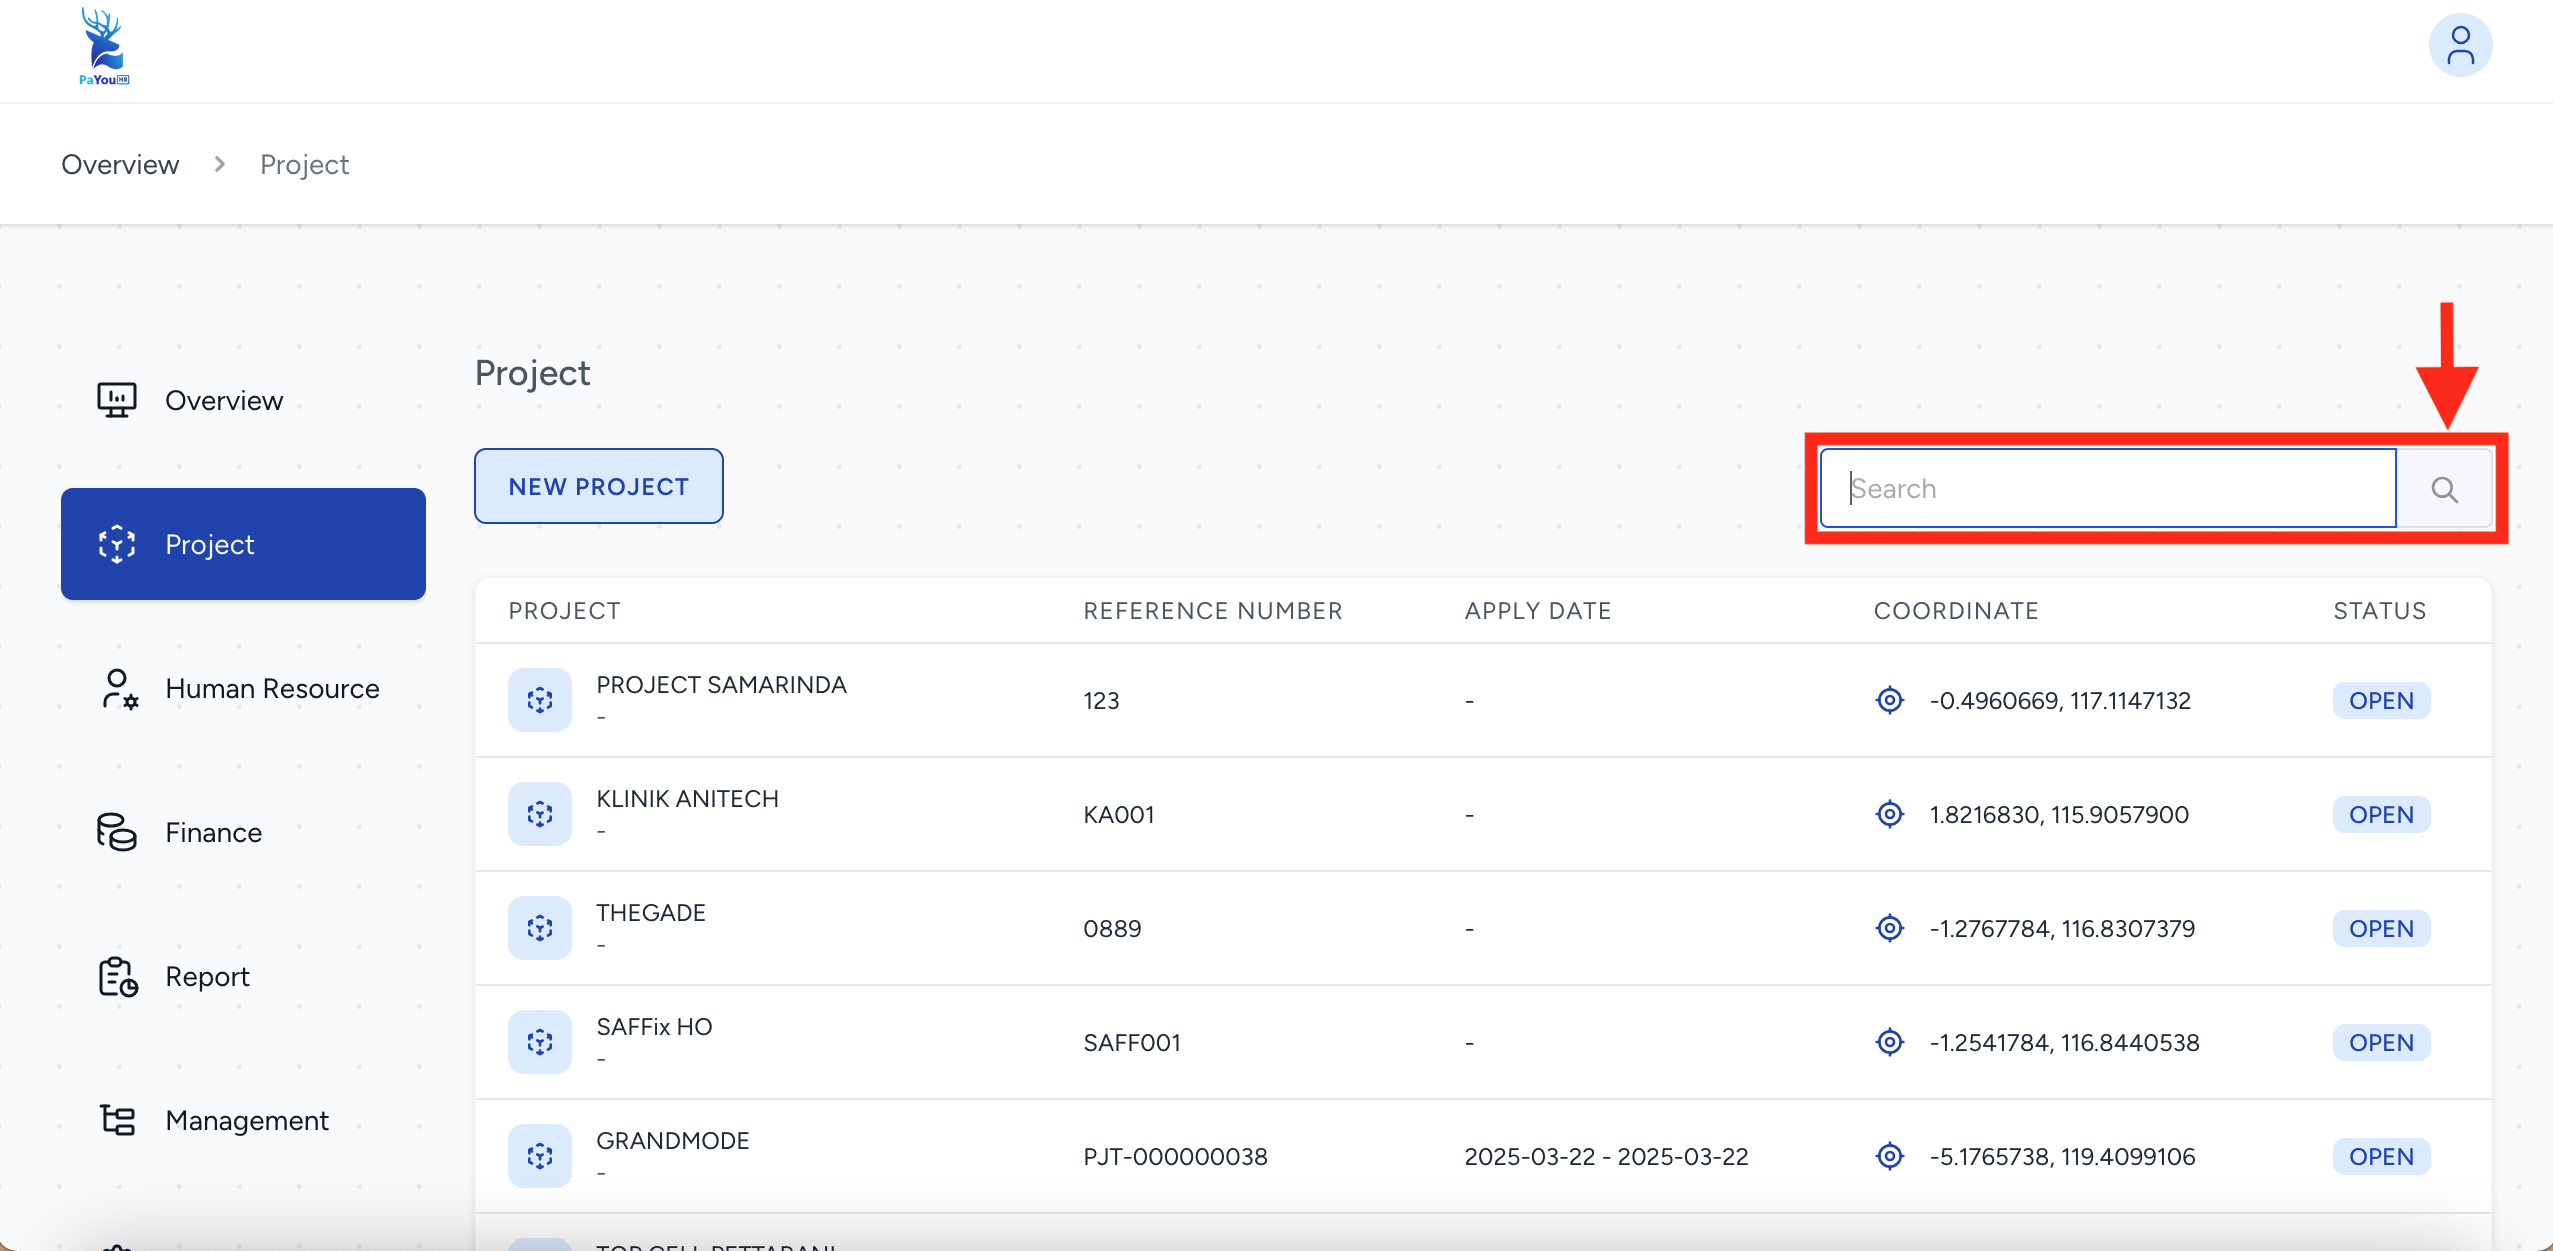Click the SAFFix HO coordinate target icon
2553x1251 pixels.
(1889, 1042)
